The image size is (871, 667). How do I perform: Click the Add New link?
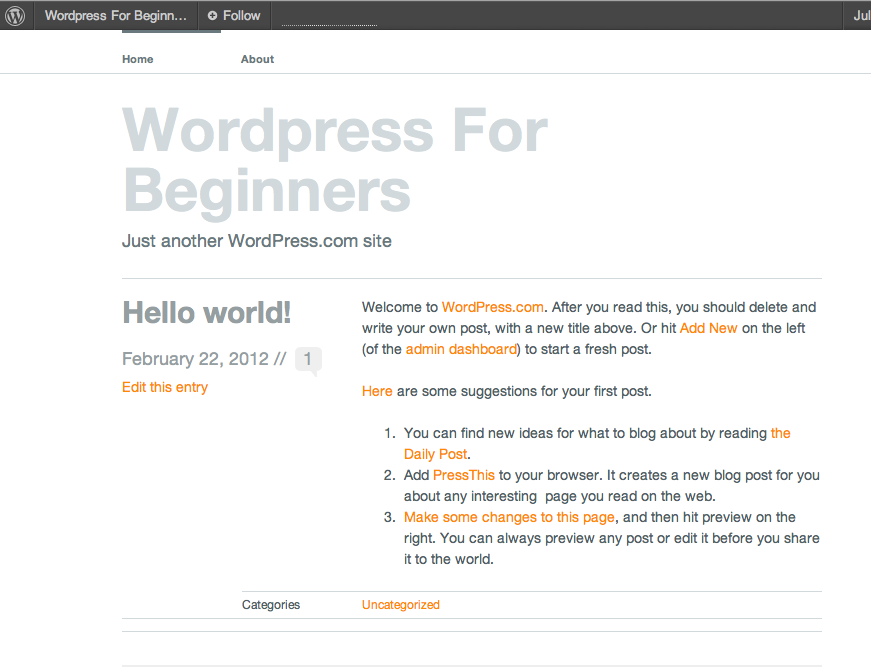pos(708,328)
